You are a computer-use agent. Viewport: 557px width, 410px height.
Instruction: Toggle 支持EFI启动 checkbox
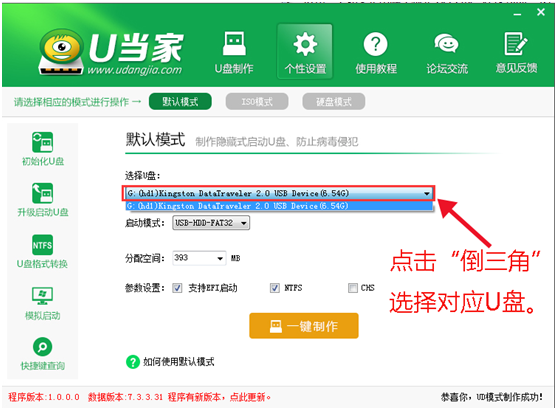[x=177, y=288]
